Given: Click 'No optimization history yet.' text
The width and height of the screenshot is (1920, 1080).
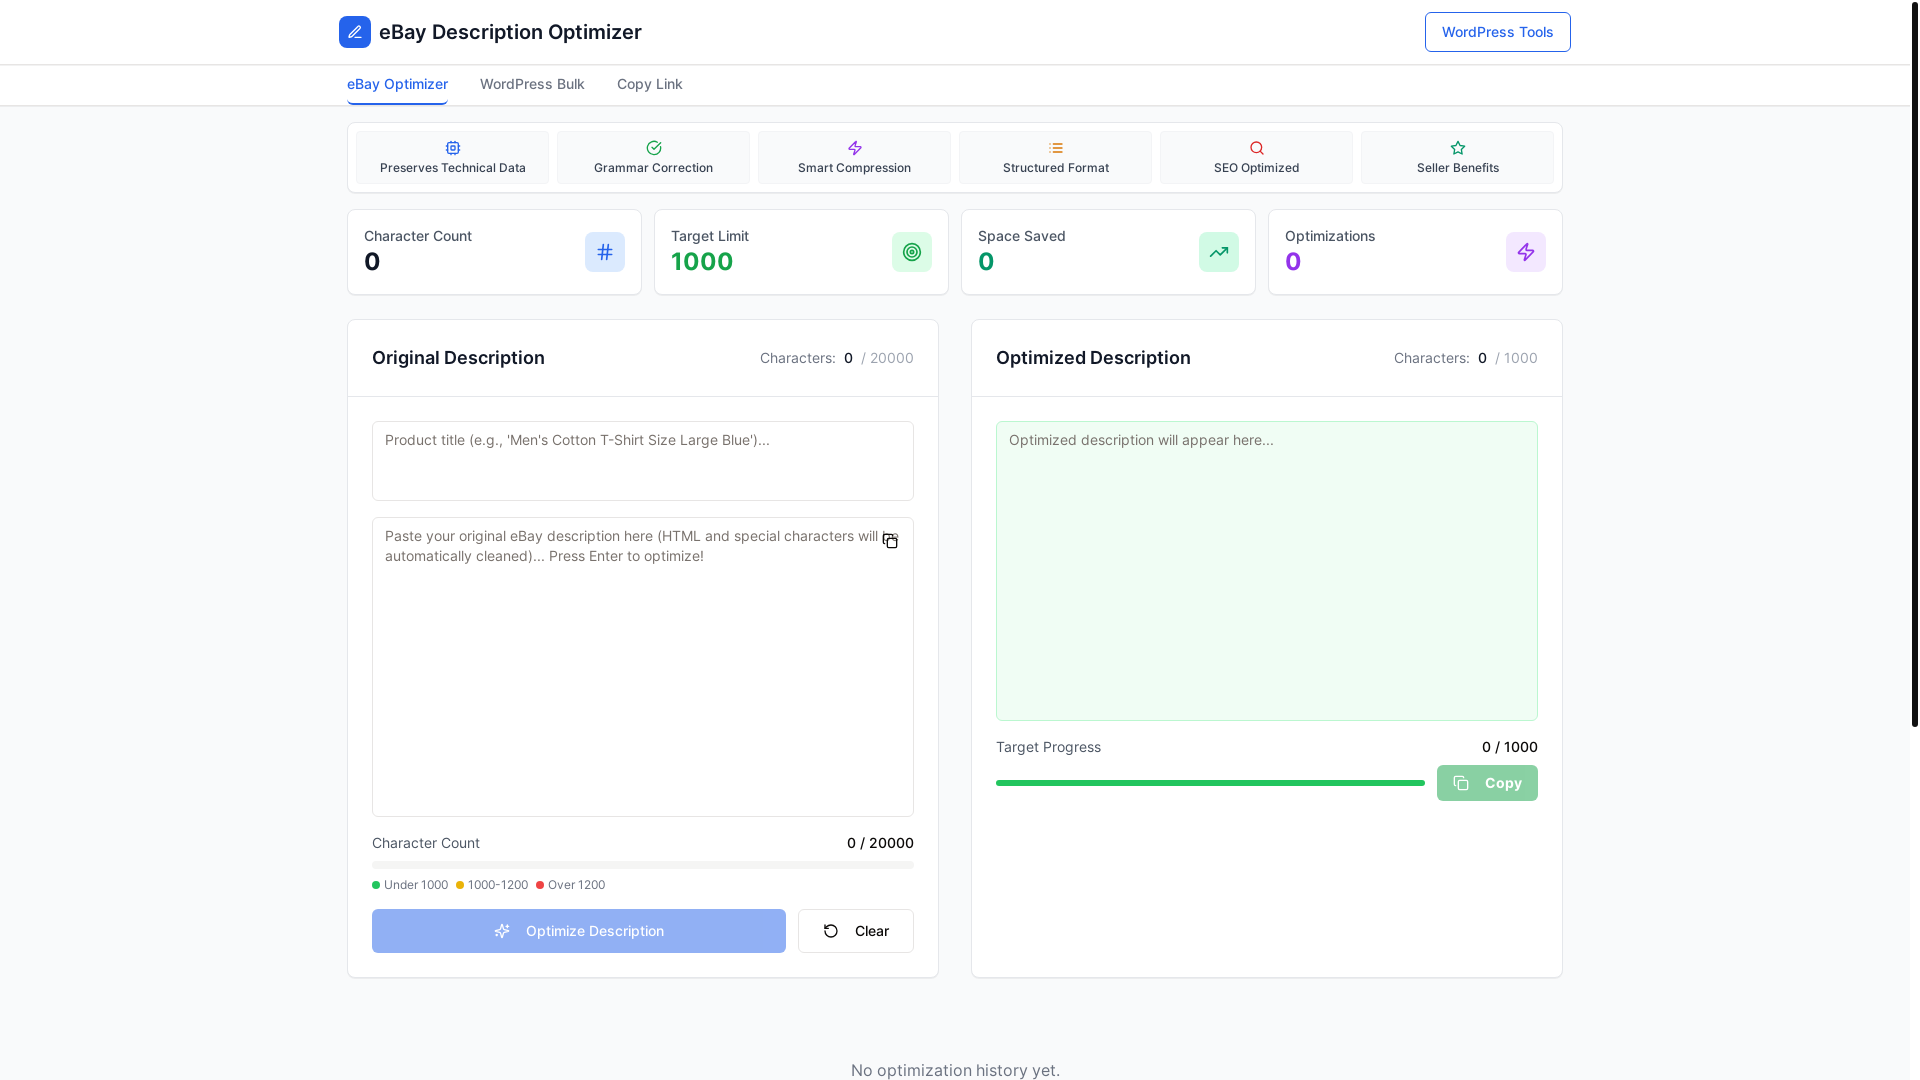Looking at the screenshot, I should 955,1070.
